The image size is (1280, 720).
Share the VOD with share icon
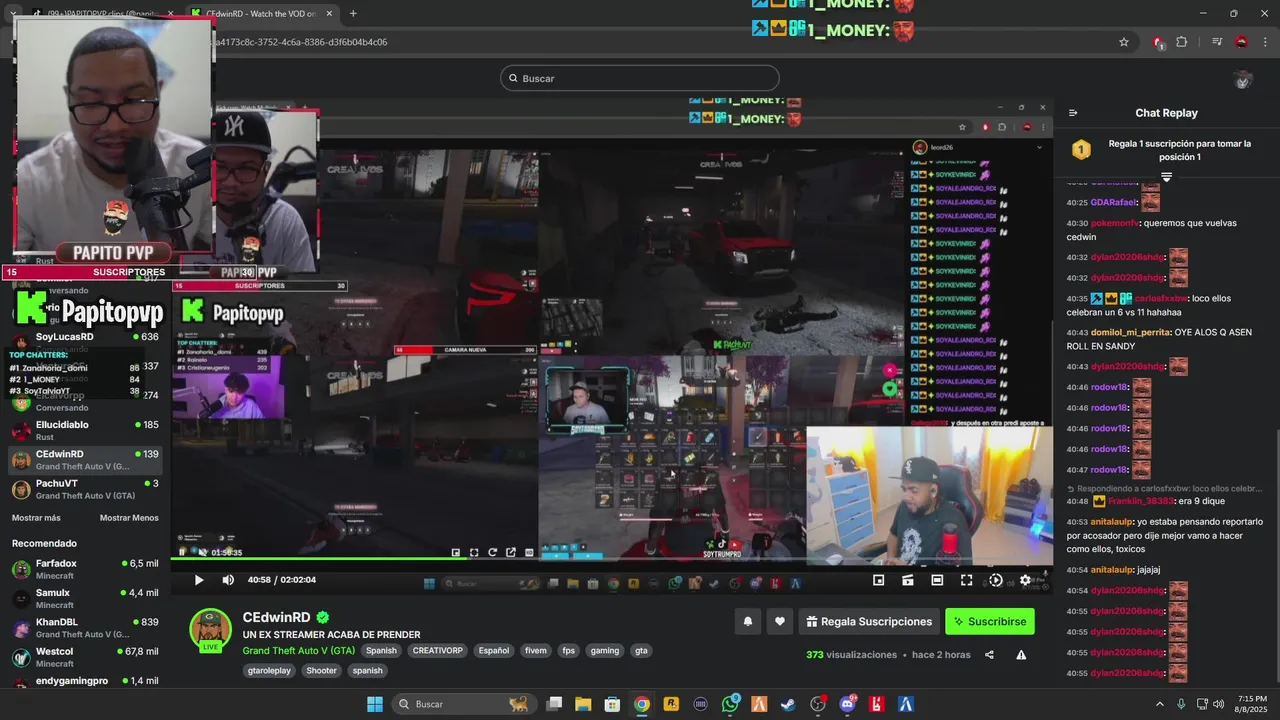[989, 655]
